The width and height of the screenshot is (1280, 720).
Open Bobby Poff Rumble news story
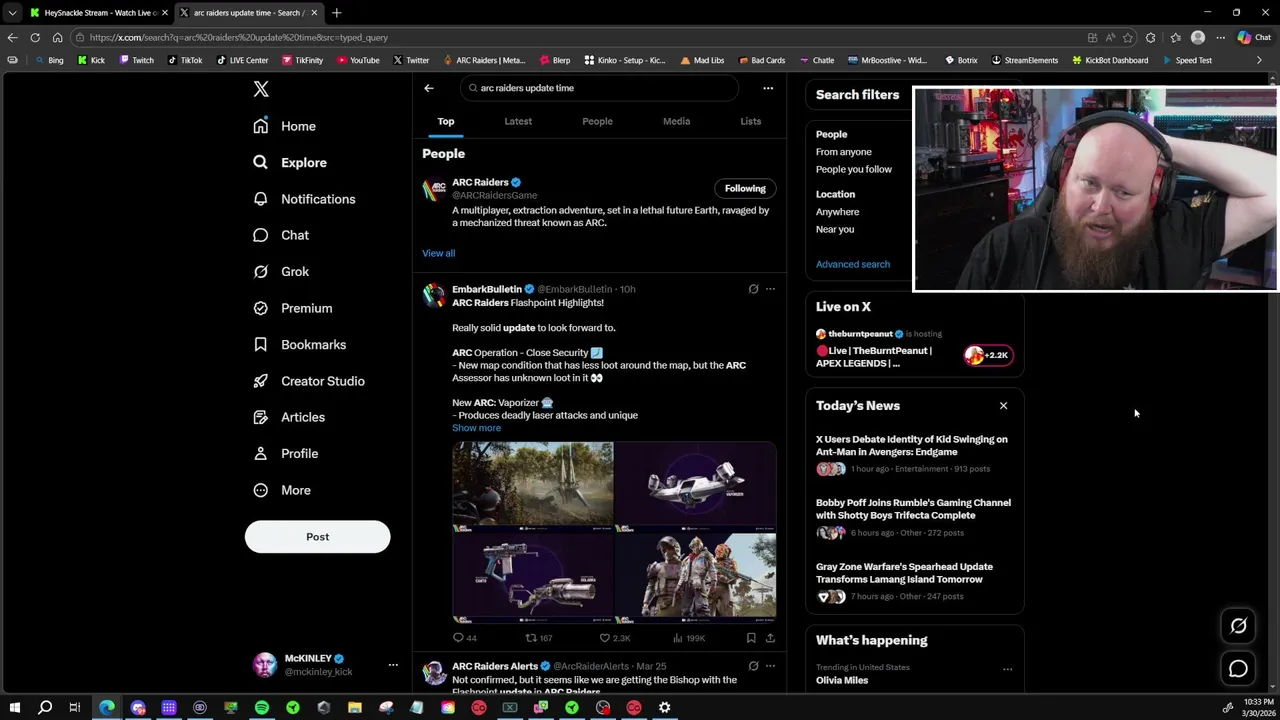tap(914, 520)
